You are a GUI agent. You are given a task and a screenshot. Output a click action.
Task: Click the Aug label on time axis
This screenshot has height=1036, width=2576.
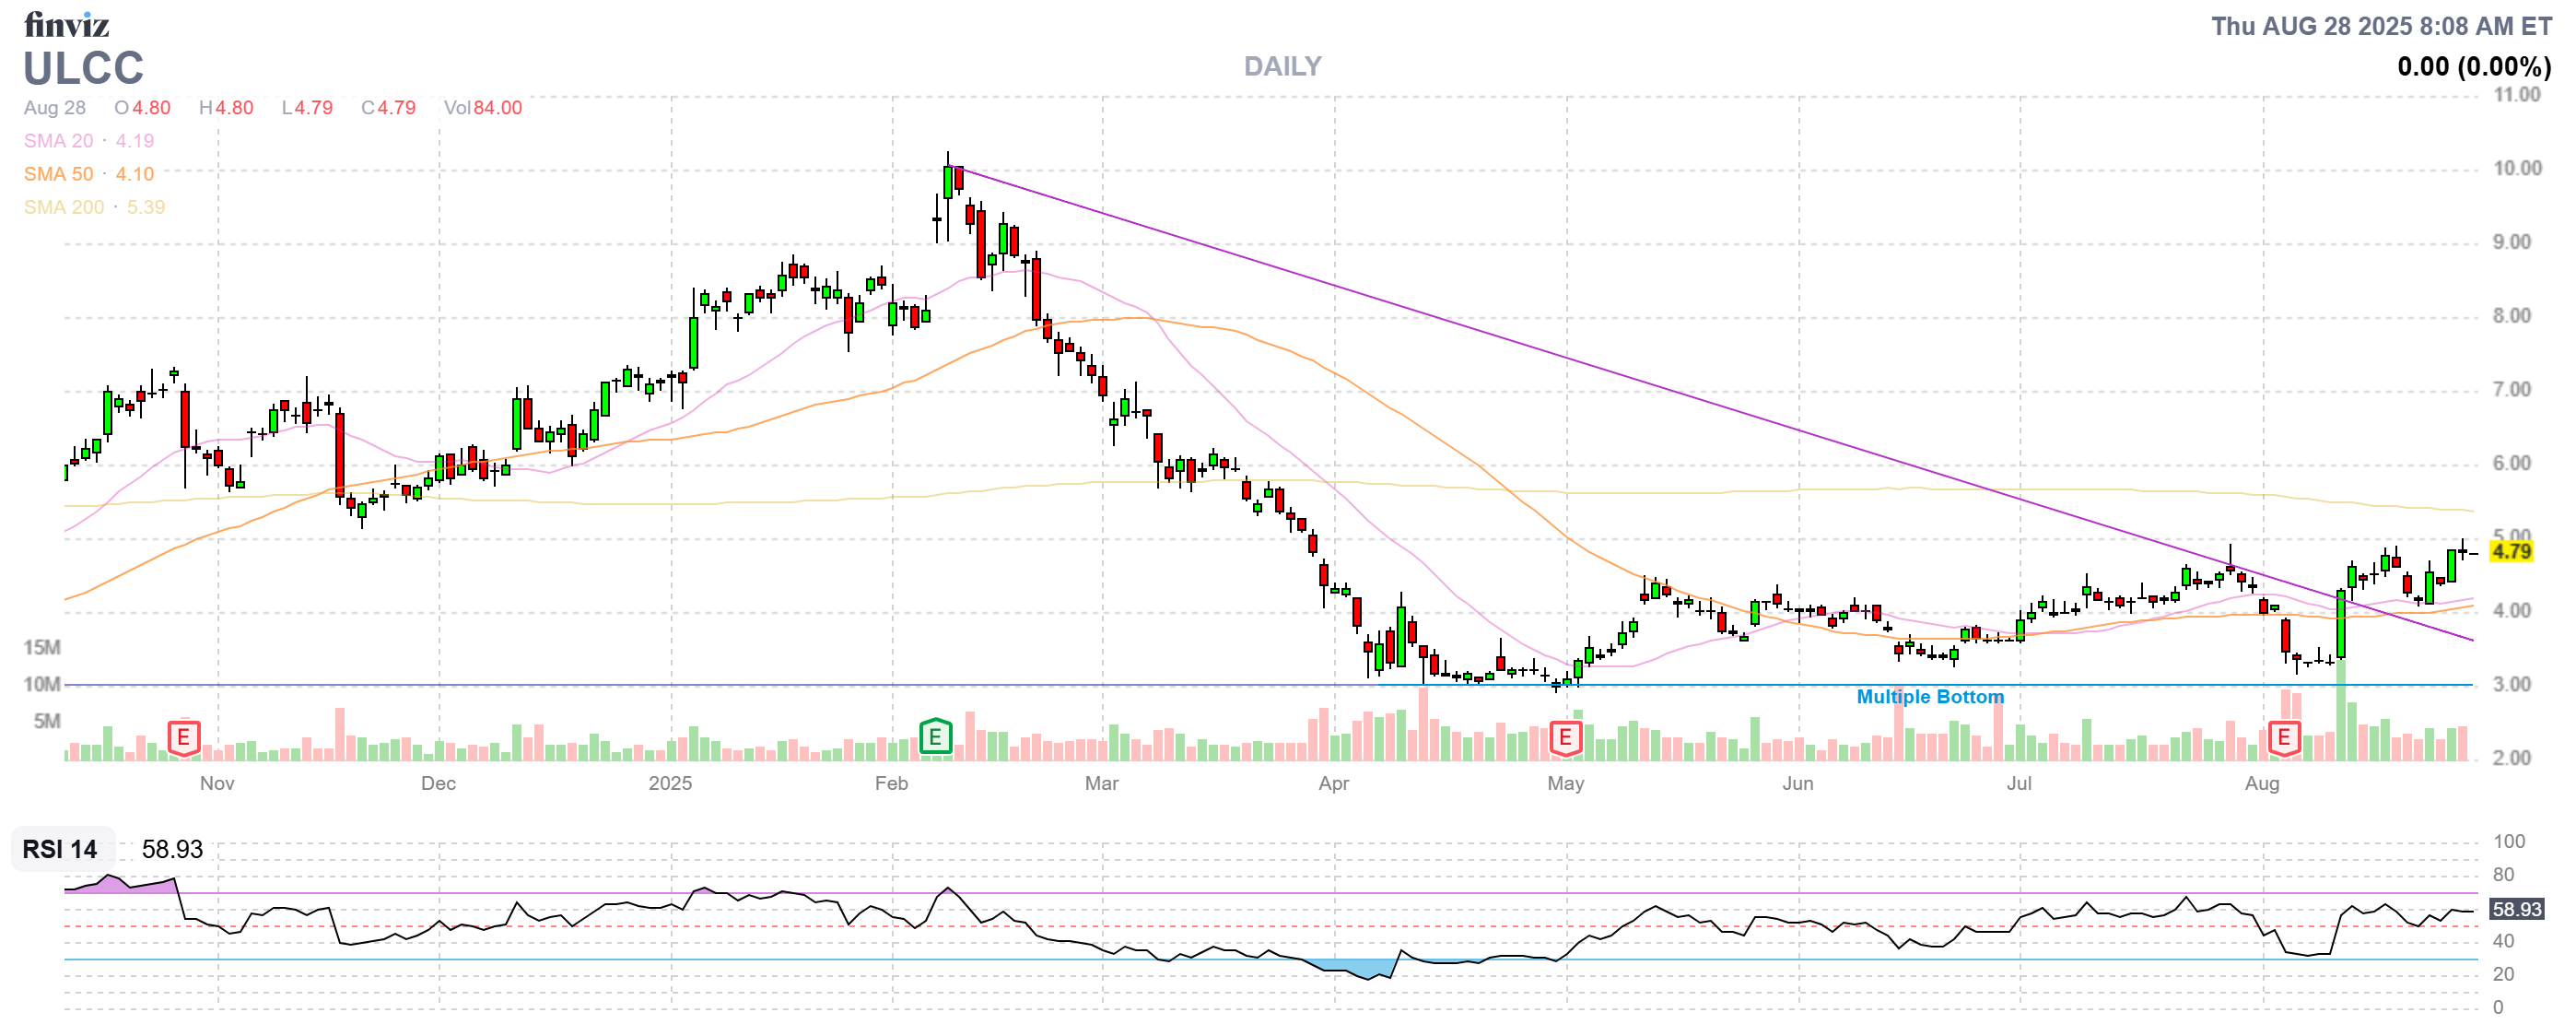(x=2261, y=783)
